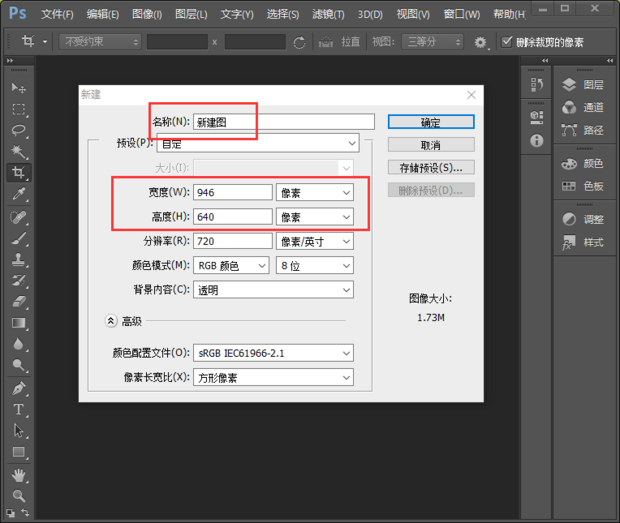The image size is (620, 523).
Task: Select the Gradient tool
Action: coord(18,323)
